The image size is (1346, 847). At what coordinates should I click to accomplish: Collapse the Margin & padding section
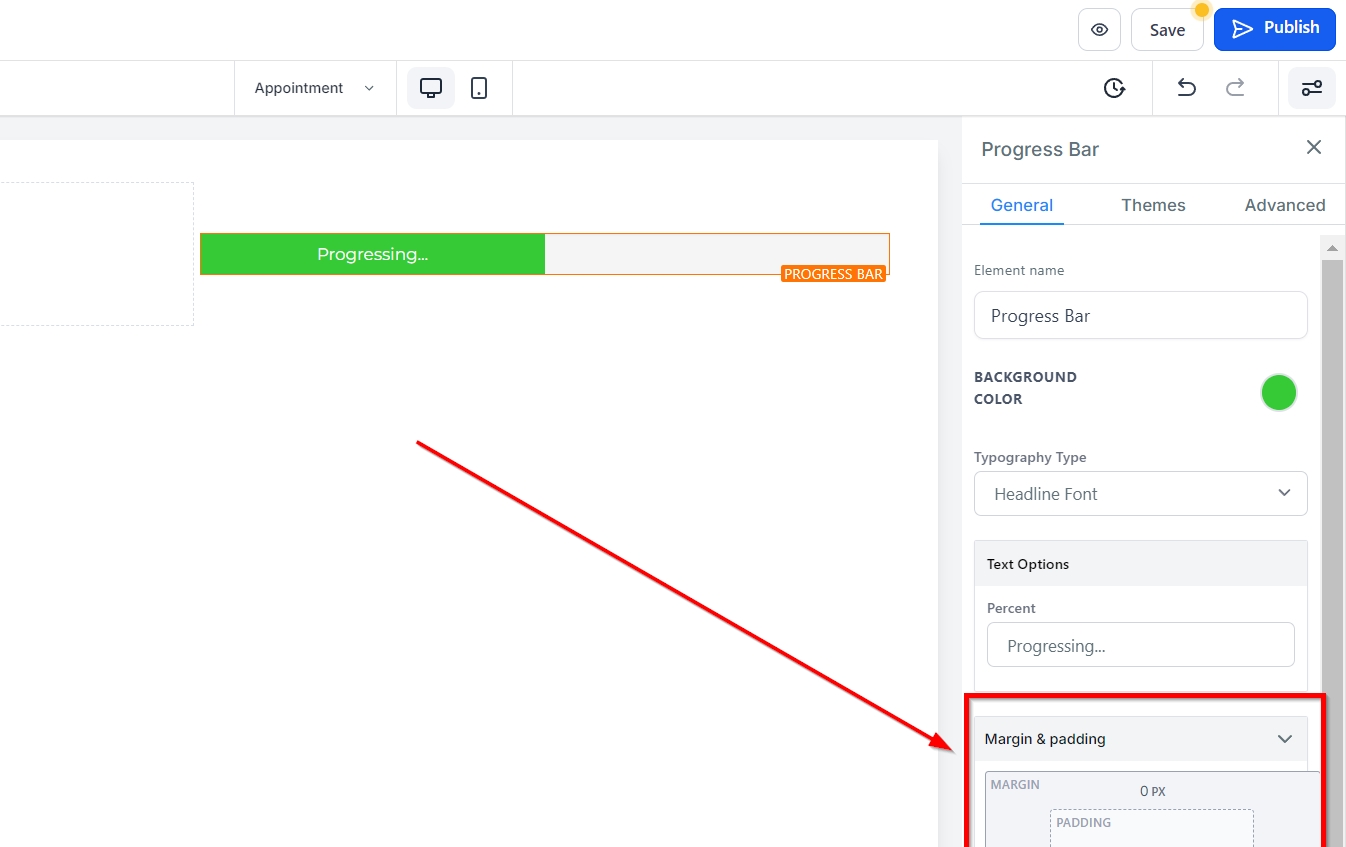(1284, 739)
